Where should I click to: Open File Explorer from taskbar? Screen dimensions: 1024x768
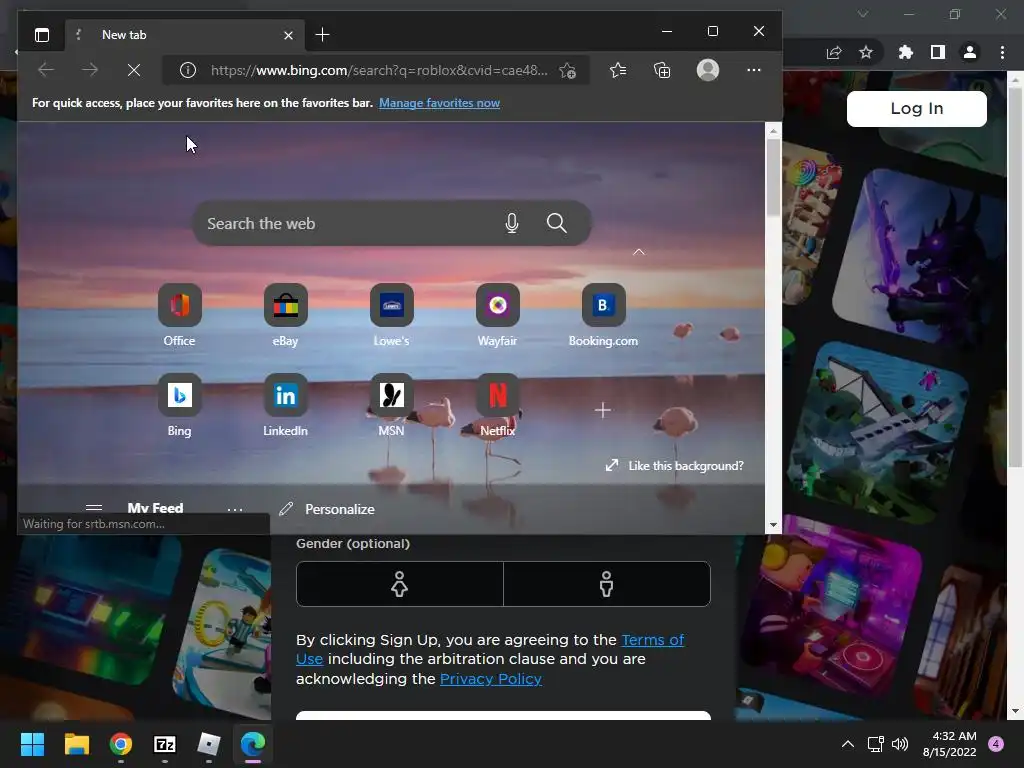click(x=76, y=744)
